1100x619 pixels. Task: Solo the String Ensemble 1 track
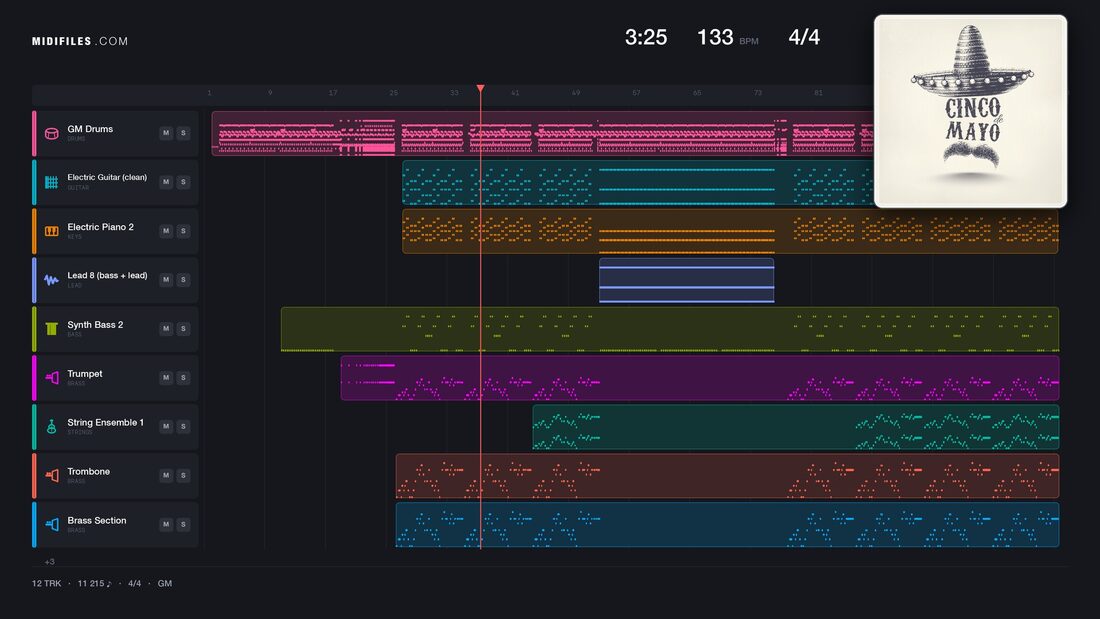183,426
